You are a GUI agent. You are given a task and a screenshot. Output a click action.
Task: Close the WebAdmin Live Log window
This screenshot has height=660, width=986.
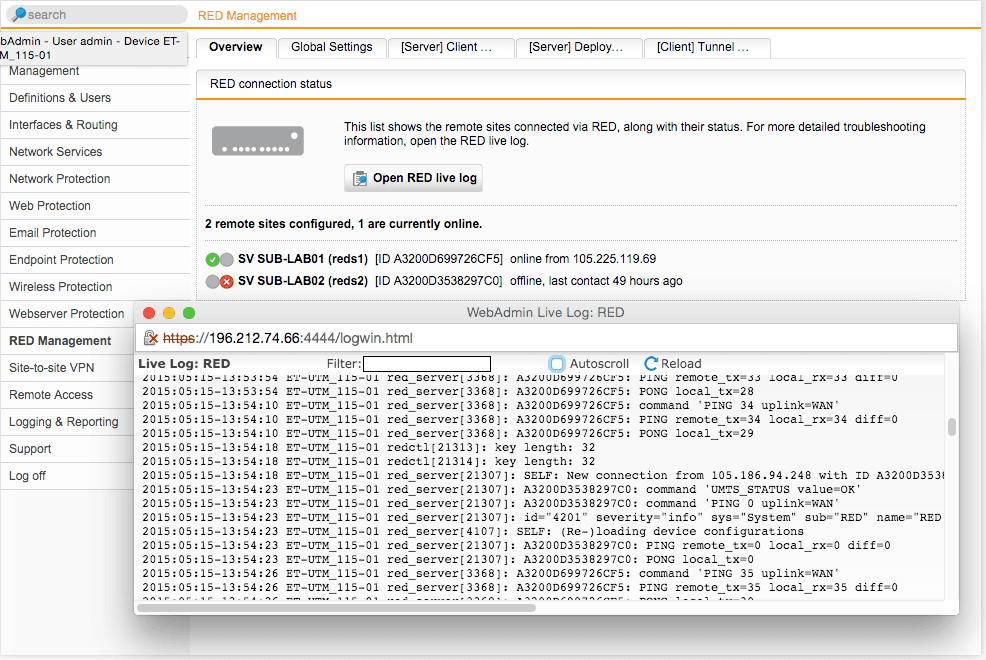click(149, 313)
